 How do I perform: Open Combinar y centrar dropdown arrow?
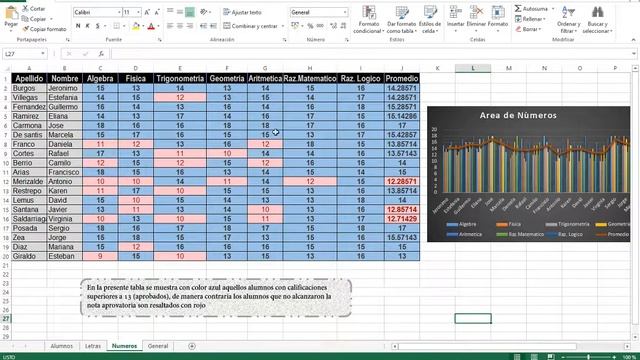(282, 26)
